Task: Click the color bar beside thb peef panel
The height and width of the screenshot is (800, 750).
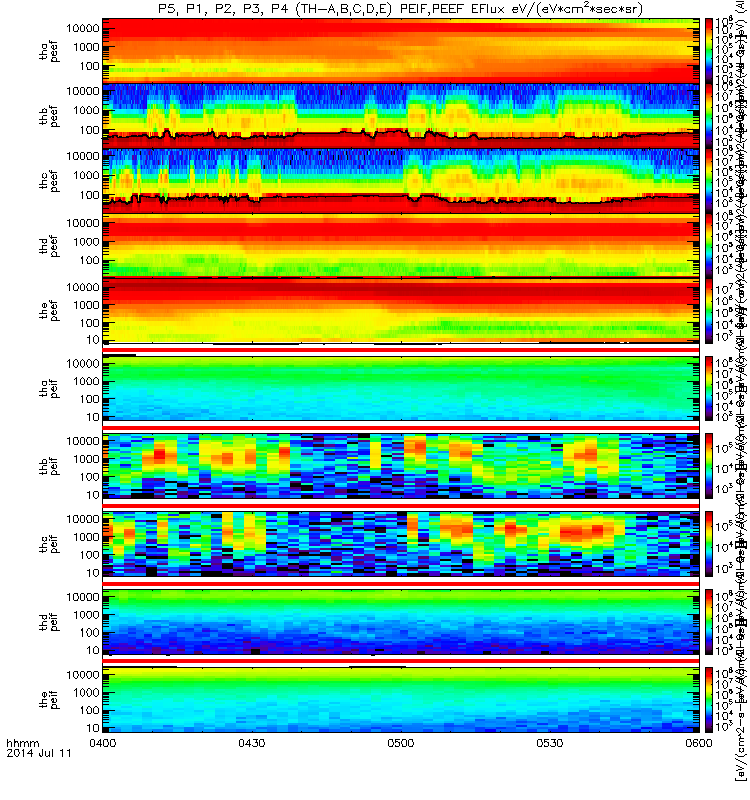Action: (709, 116)
